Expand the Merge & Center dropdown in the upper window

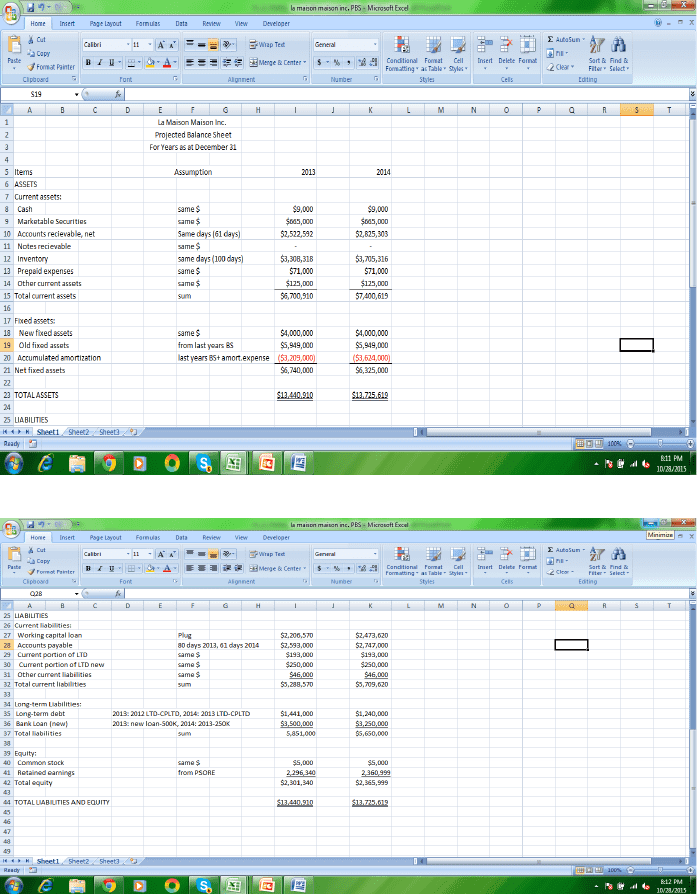pos(305,62)
